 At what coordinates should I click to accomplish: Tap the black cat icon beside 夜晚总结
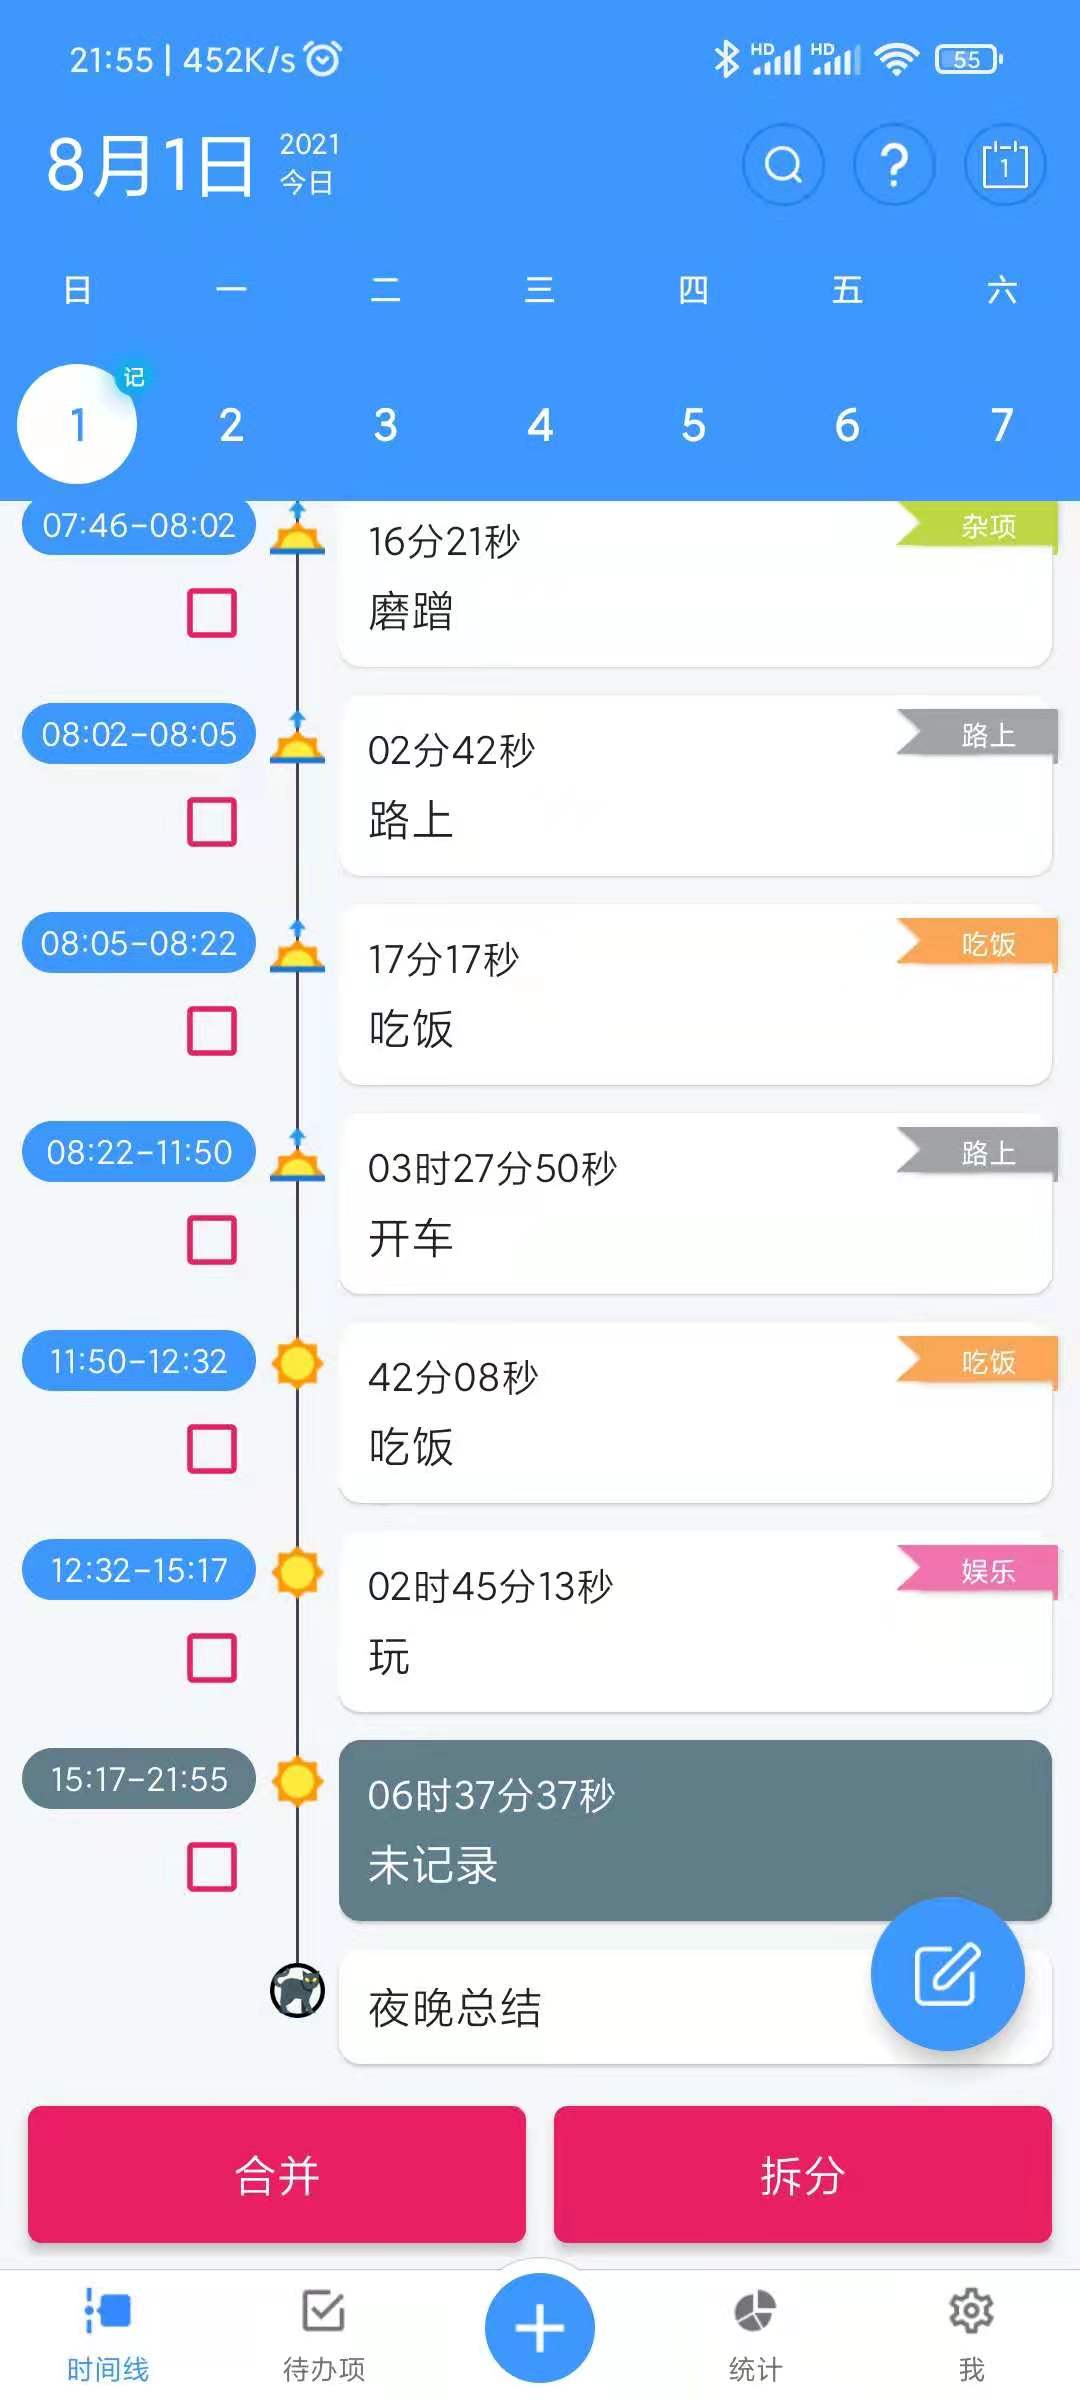[297, 1990]
